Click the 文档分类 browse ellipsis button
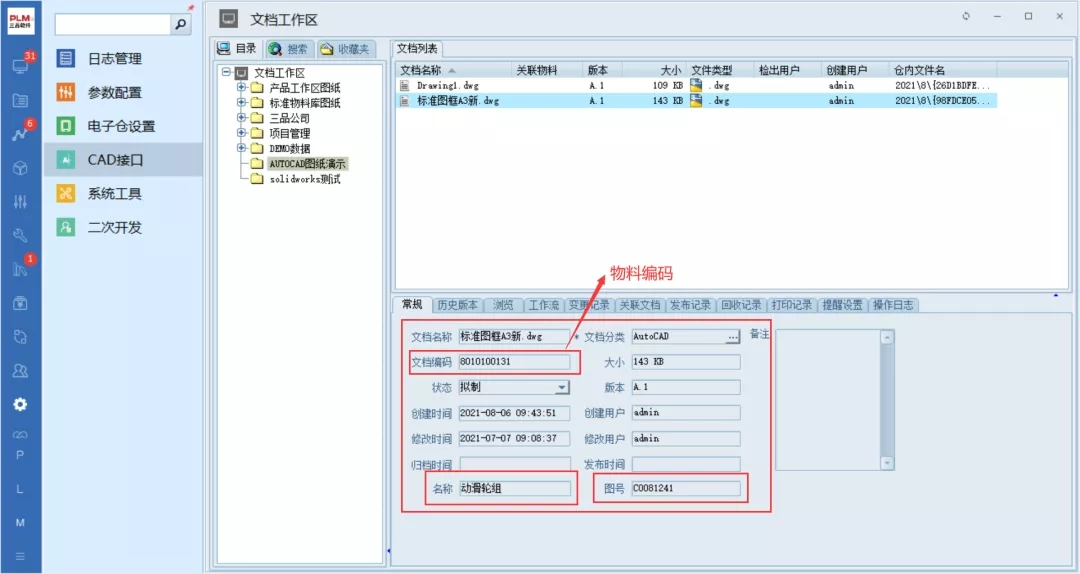Screen dimensions: 1080x574 tap(733, 337)
